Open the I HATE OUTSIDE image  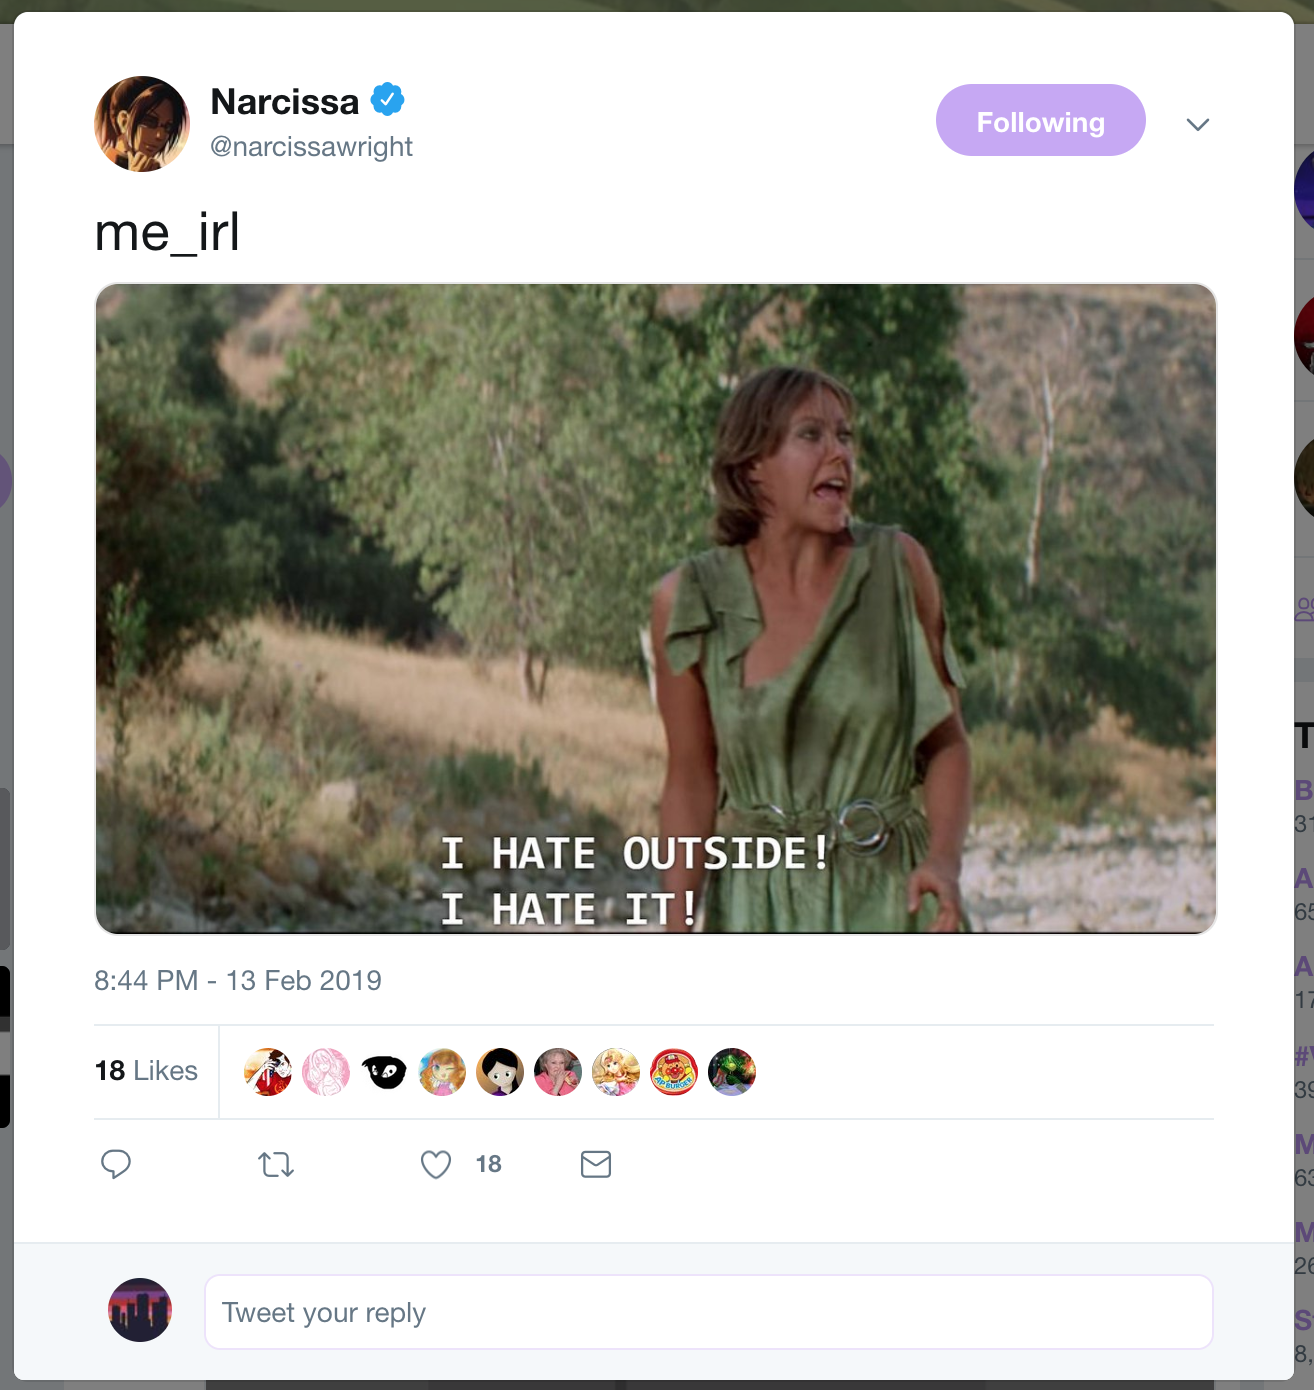click(x=656, y=609)
